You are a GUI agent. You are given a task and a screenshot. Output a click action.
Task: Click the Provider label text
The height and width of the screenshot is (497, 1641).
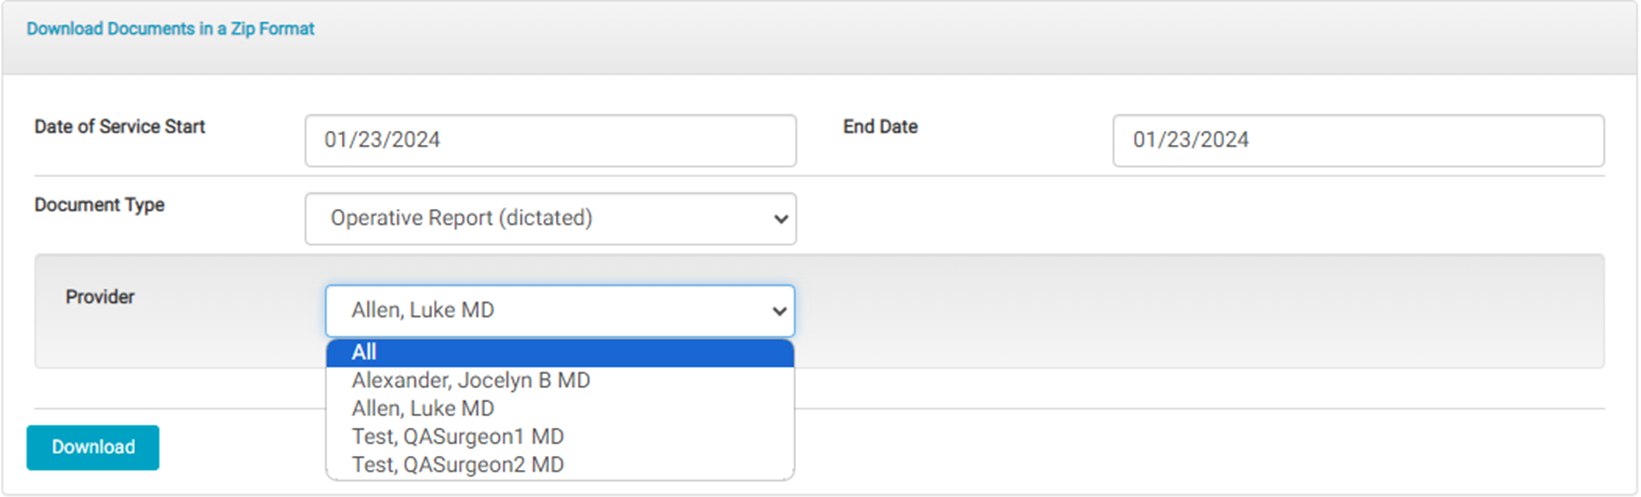coord(100,297)
